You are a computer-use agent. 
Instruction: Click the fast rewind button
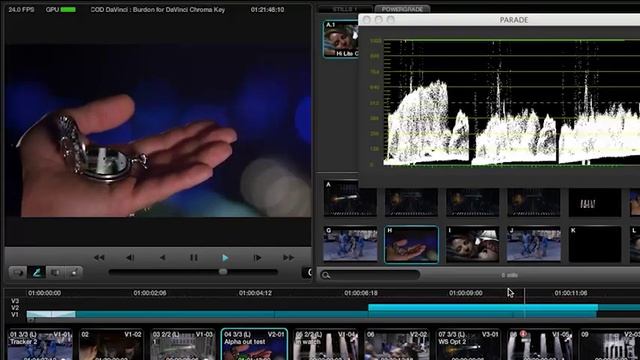99,258
